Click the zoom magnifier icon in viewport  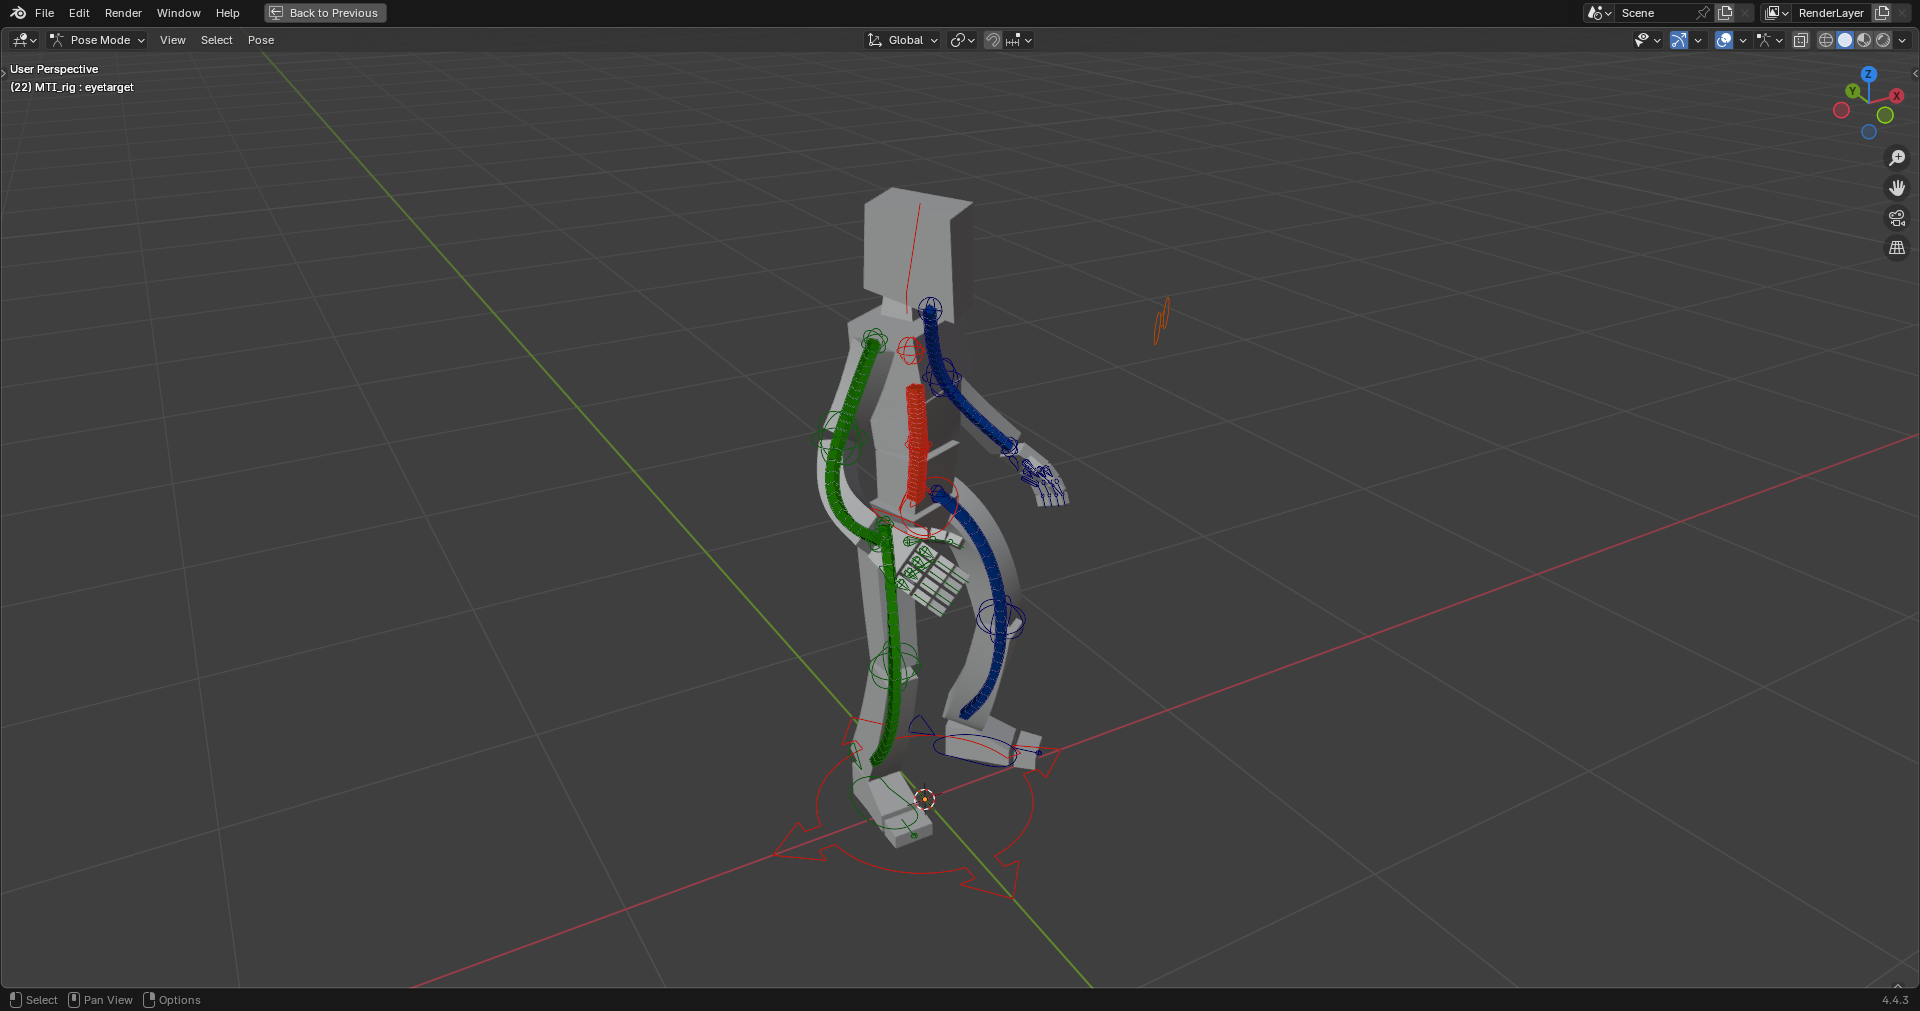tap(1896, 158)
